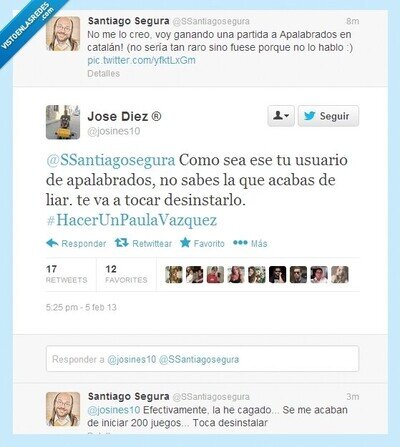Image resolution: width=400 pixels, height=447 pixels.
Task: Click the reply arrow icon beside Responder
Action: tap(52, 243)
